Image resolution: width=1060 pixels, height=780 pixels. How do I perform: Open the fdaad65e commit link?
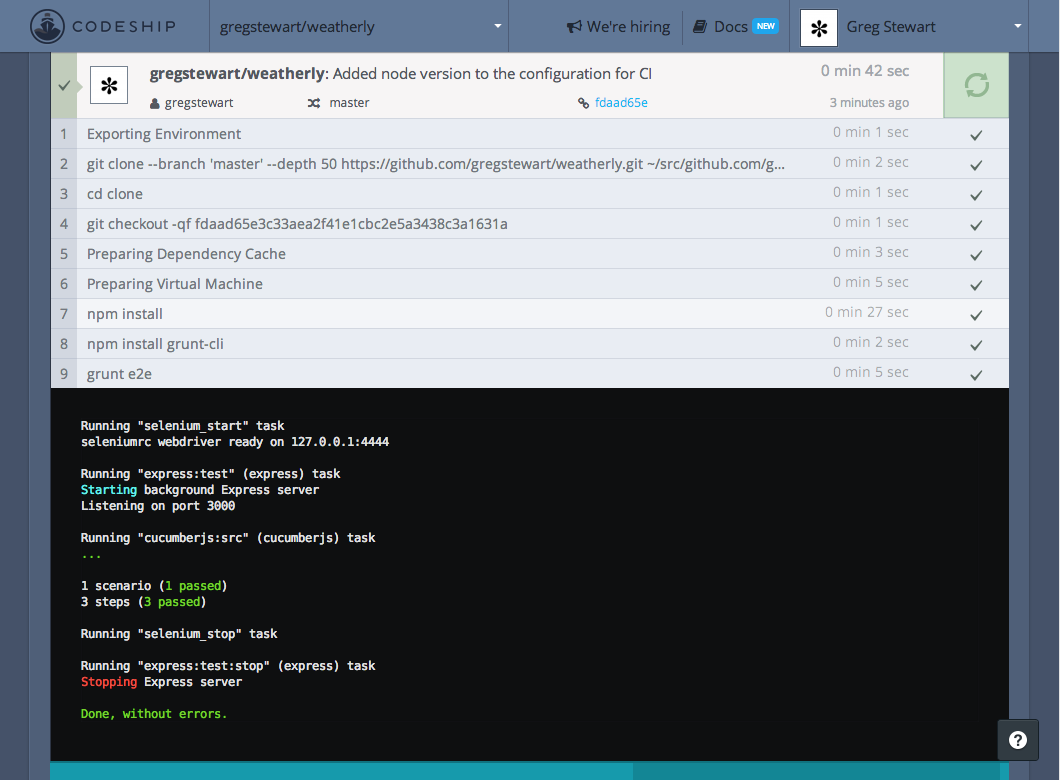tap(621, 103)
